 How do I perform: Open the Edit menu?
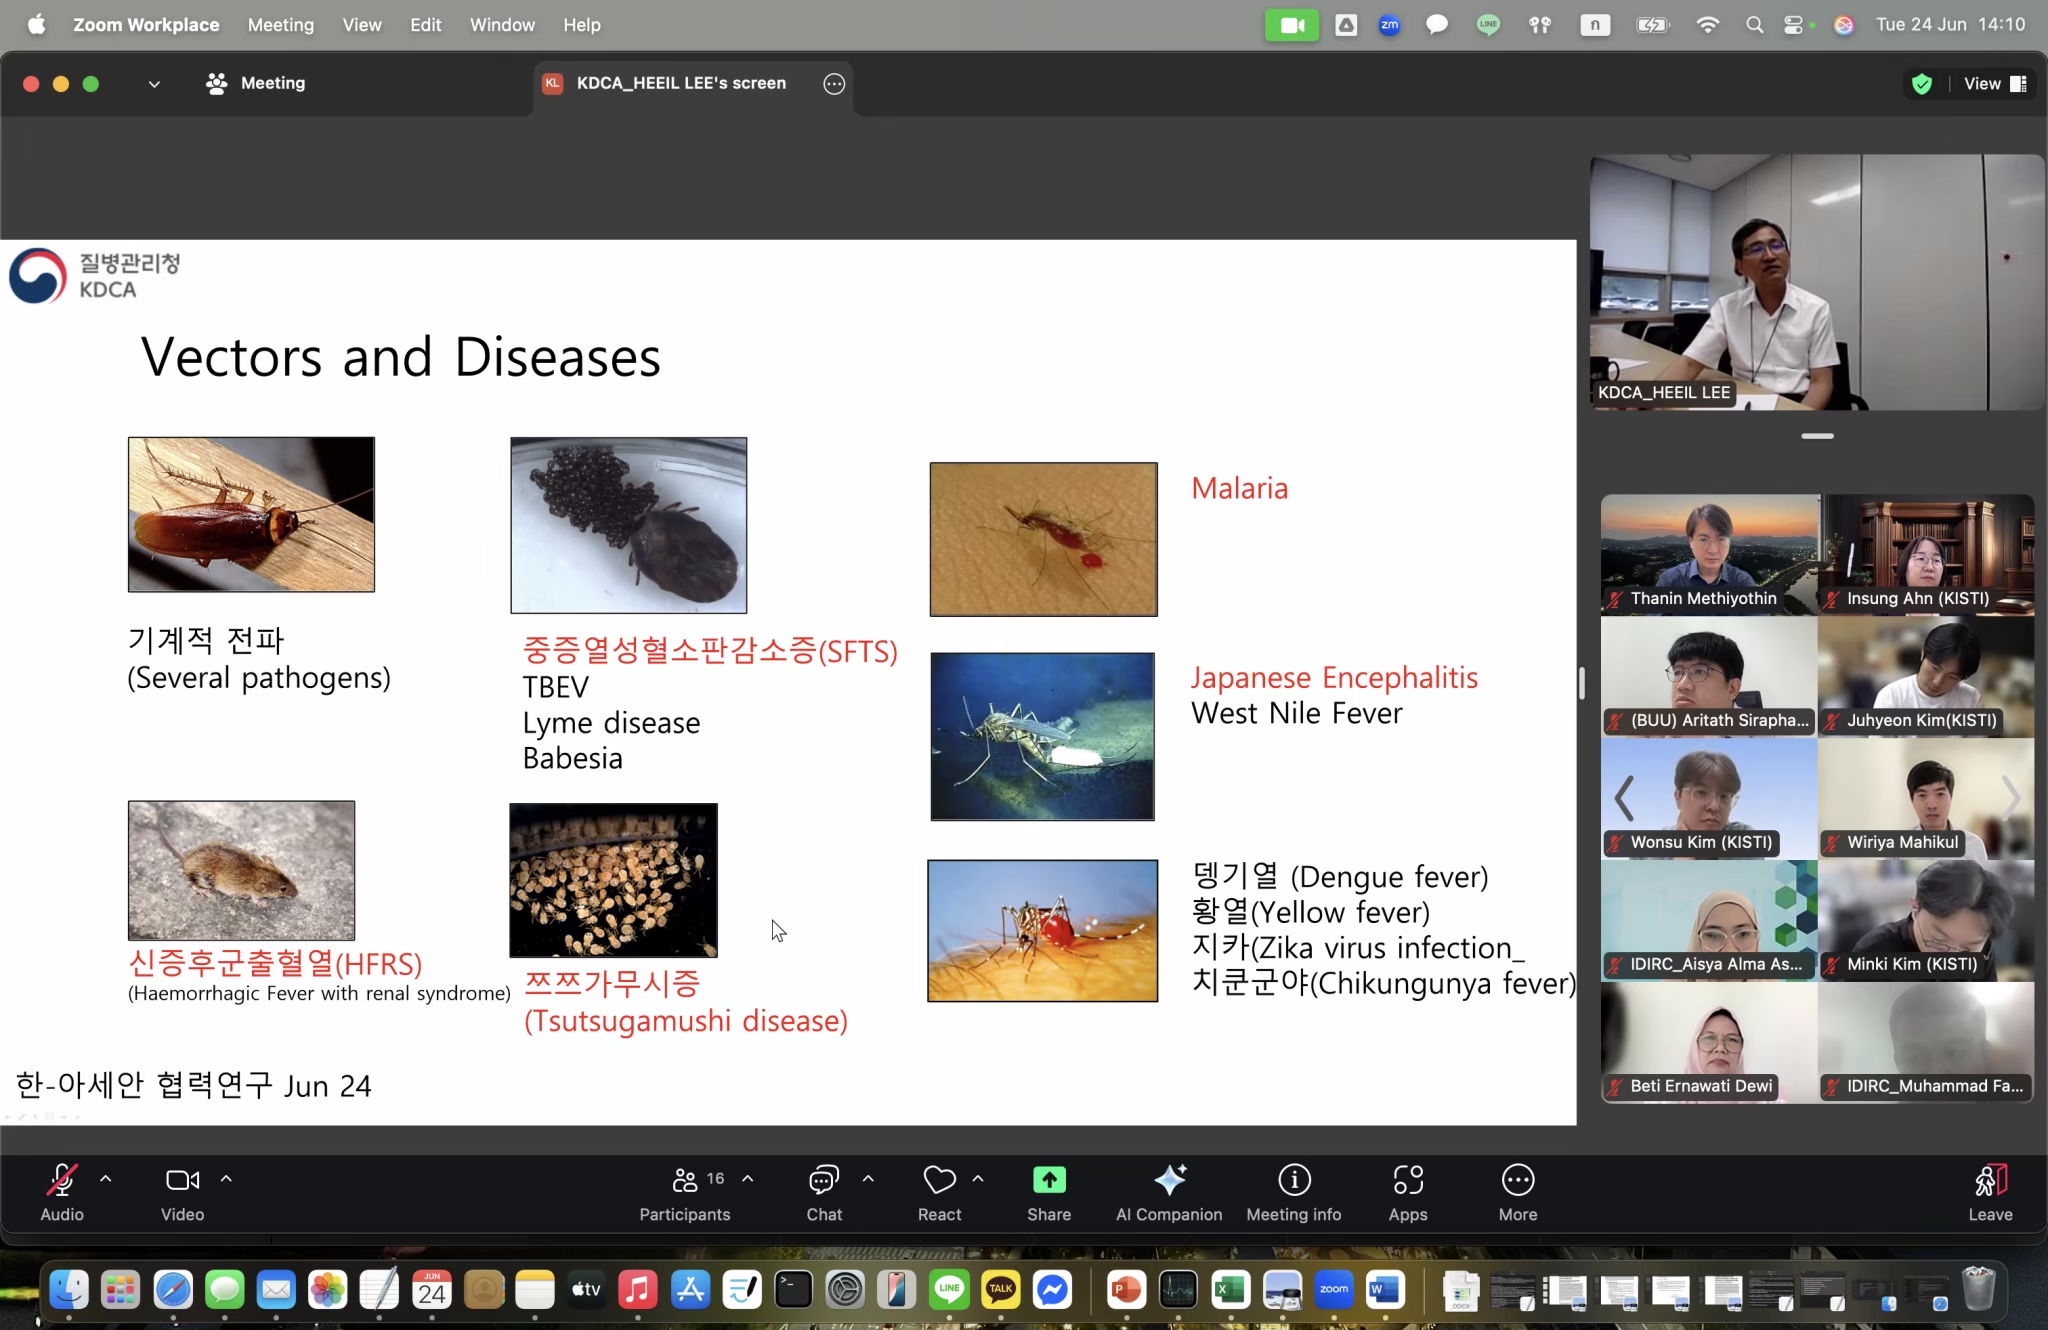(426, 25)
